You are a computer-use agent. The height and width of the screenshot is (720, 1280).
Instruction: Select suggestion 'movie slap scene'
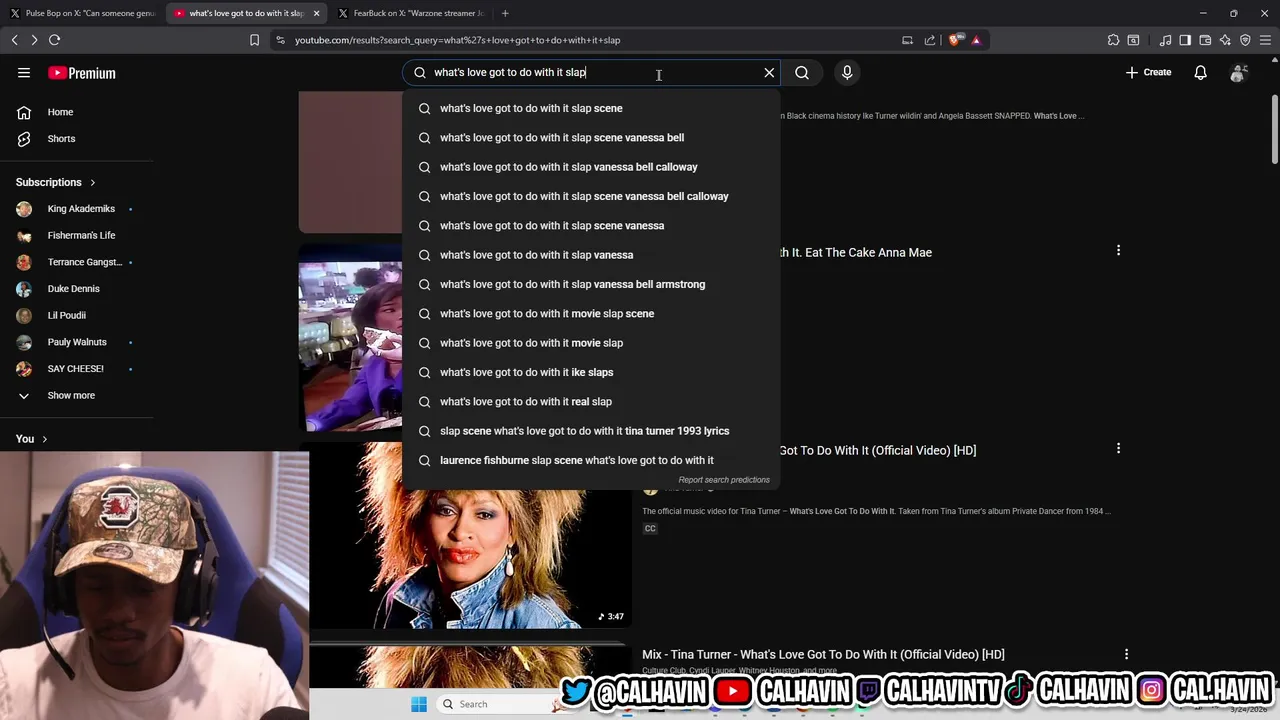590,313
